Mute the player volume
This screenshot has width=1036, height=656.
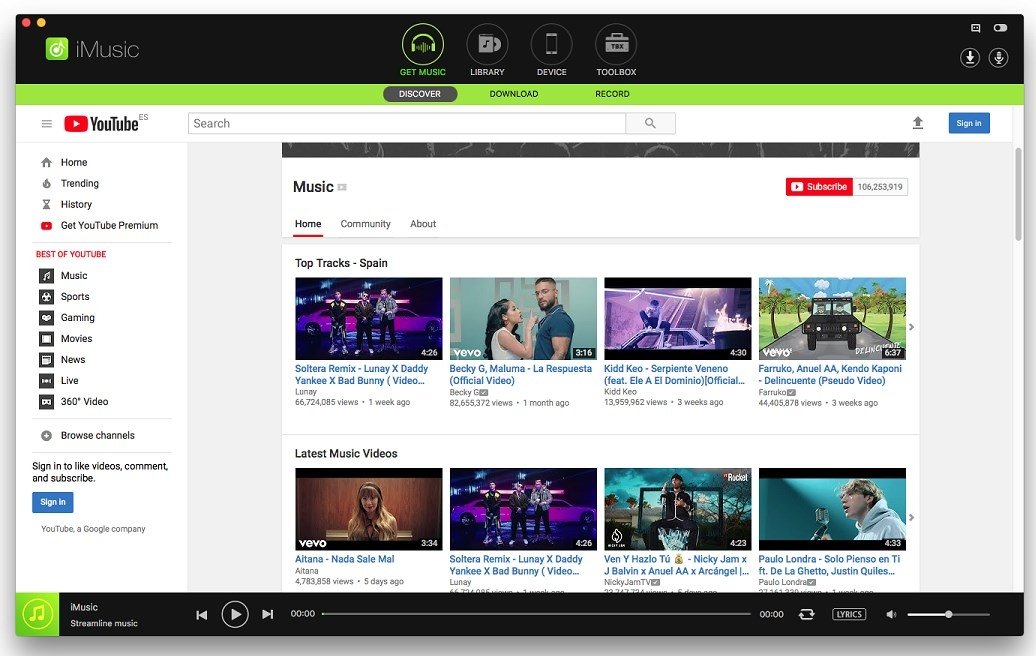tap(891, 614)
